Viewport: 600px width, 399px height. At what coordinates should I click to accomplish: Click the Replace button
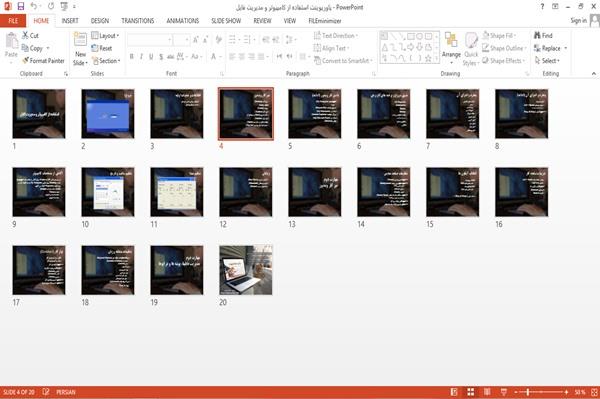pyautogui.click(x=550, y=48)
